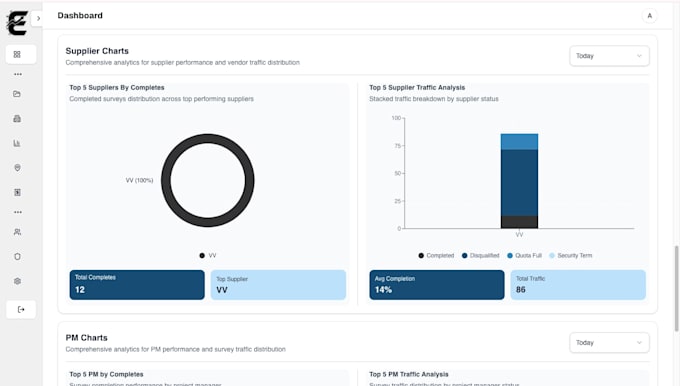
Task: Click the logout icon in the sidebar
Action: (21, 309)
